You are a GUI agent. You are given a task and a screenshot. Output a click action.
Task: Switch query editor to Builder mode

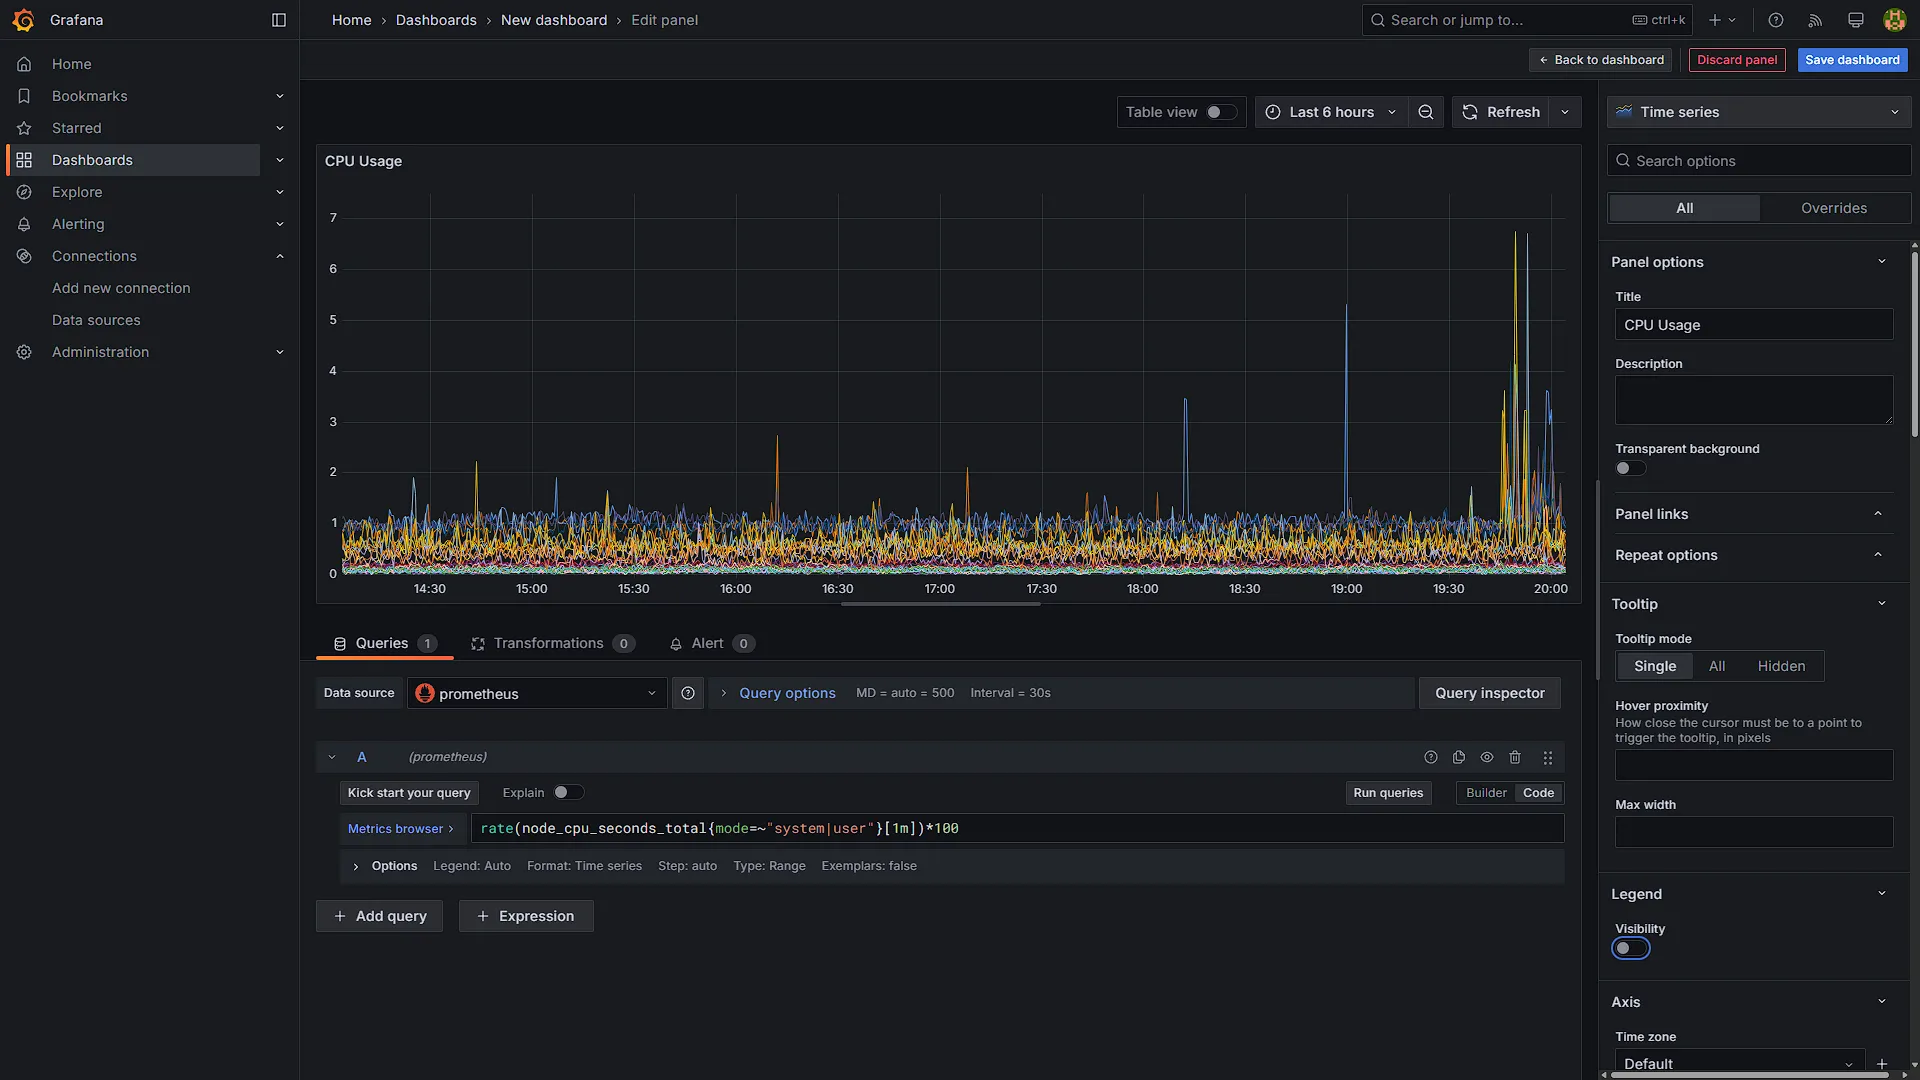[1486, 793]
